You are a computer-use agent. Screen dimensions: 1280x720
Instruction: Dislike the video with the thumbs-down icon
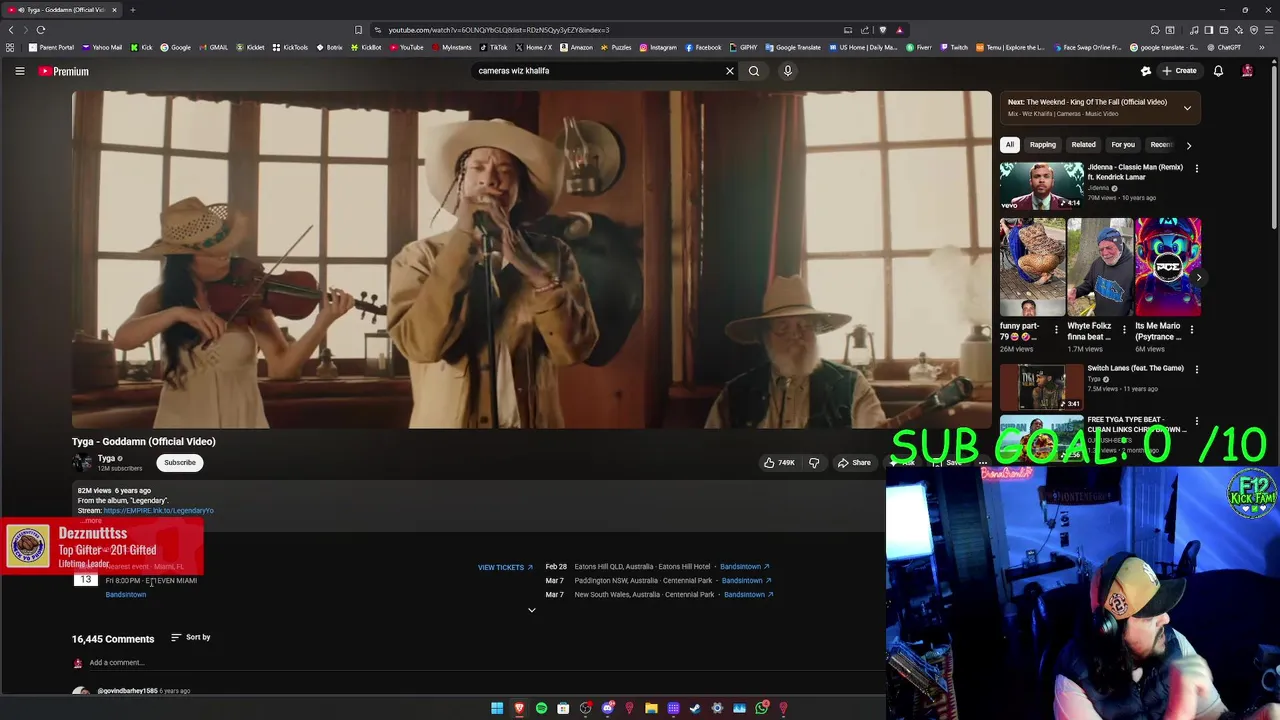click(x=814, y=463)
